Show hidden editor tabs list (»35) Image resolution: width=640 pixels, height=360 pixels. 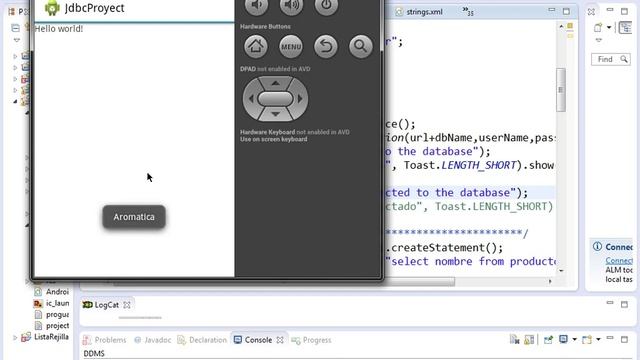(468, 11)
